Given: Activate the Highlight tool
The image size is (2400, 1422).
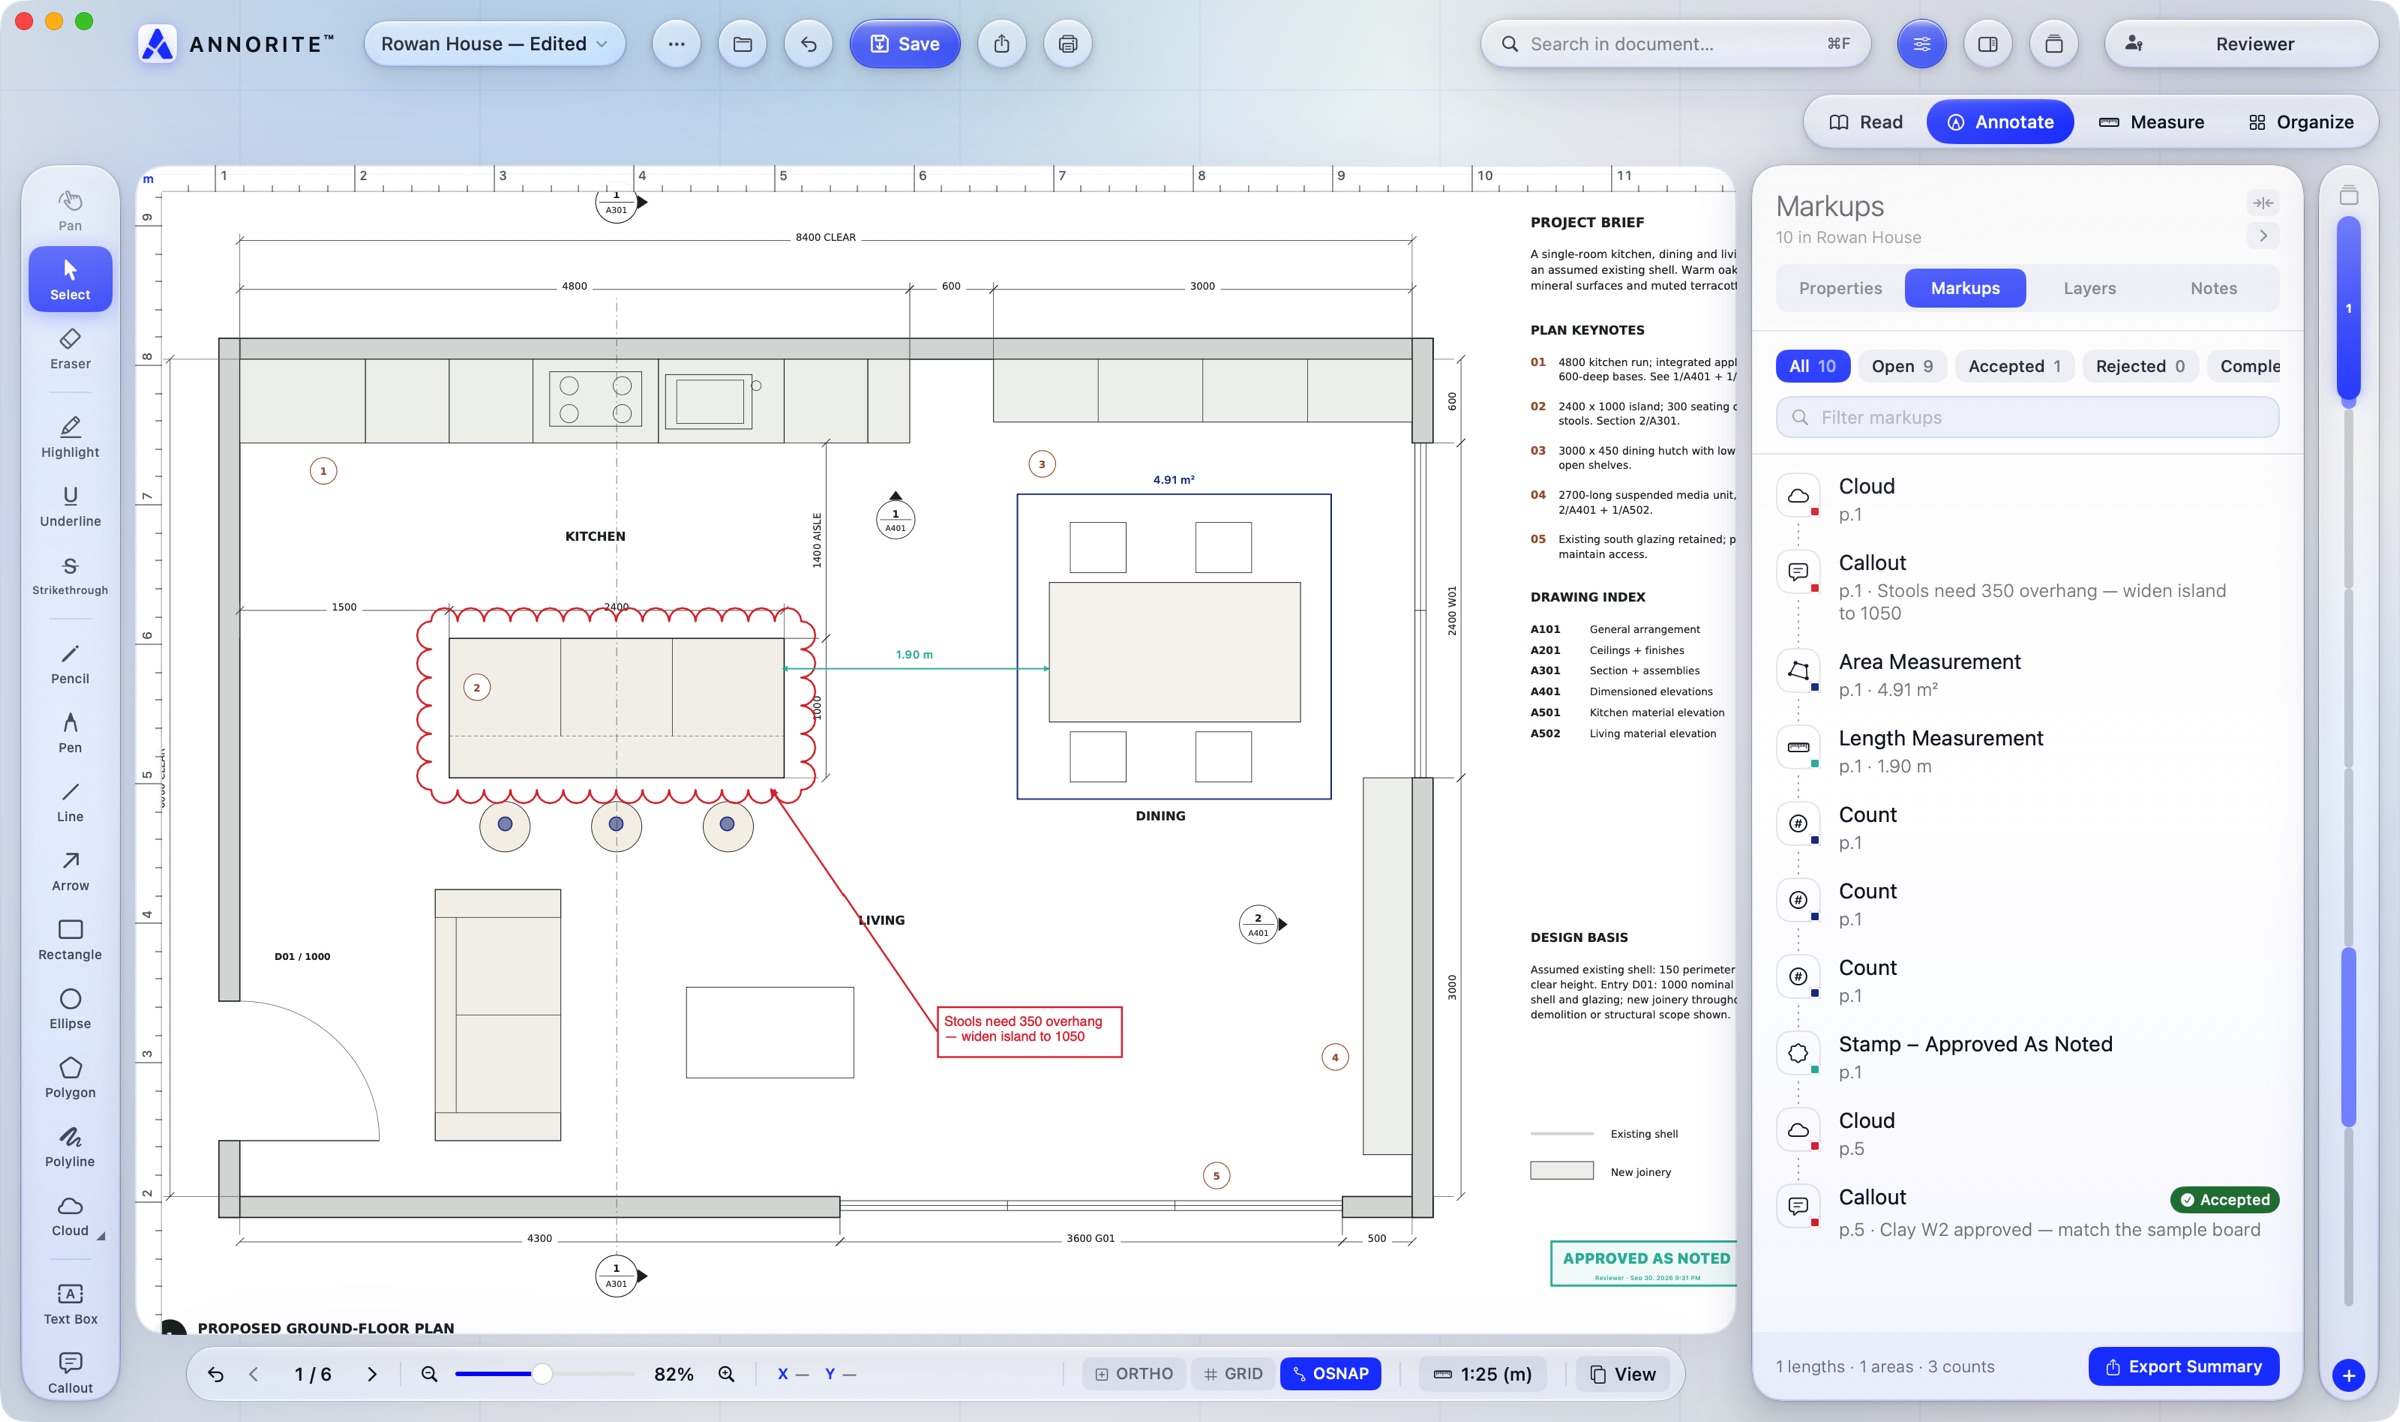Looking at the screenshot, I should click(70, 437).
